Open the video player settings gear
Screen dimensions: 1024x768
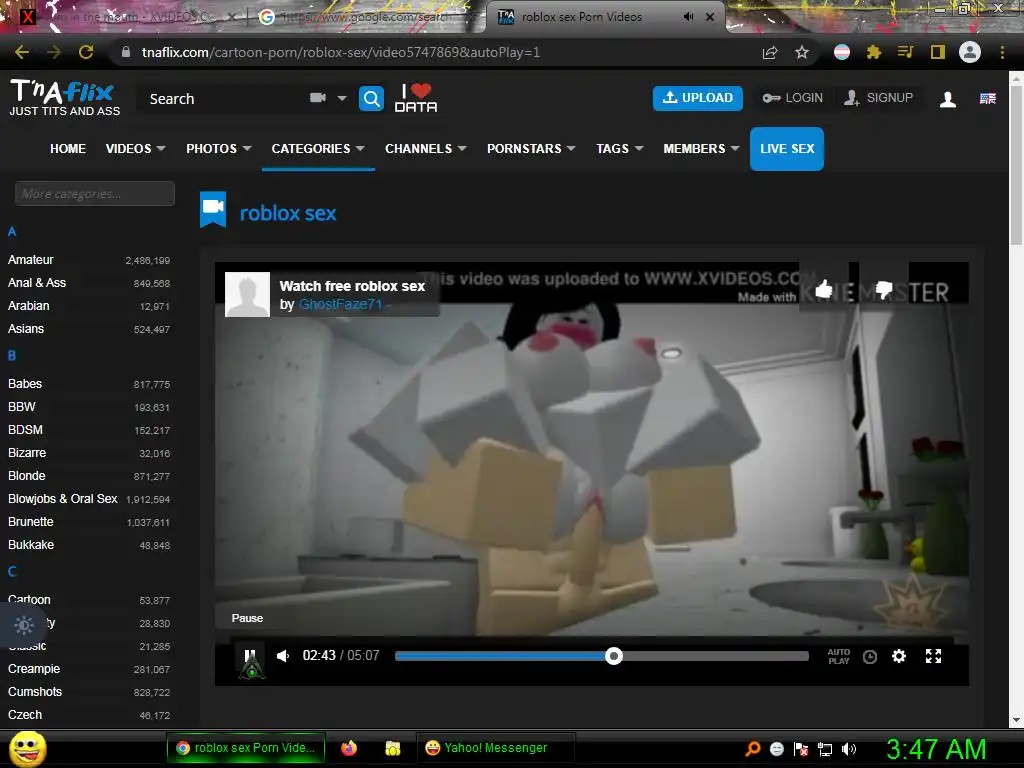coord(899,656)
